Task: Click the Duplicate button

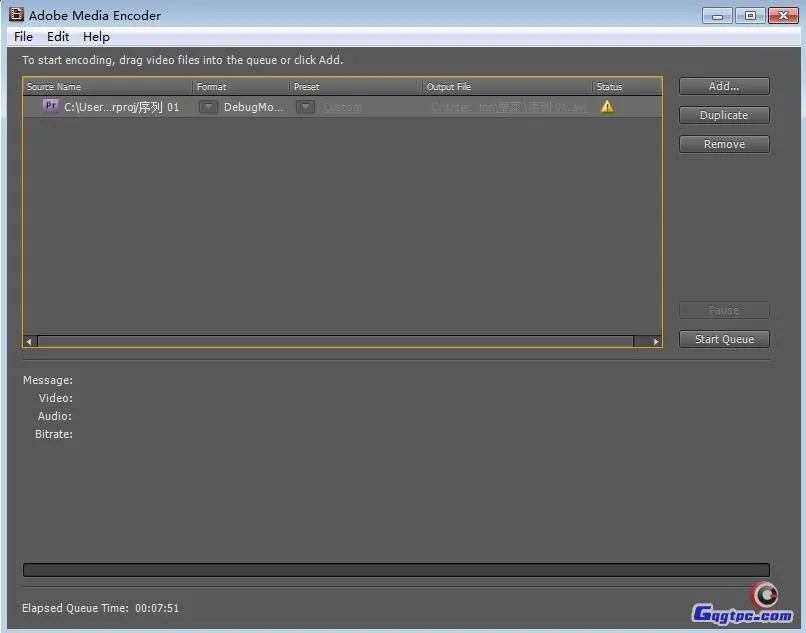Action: pyautogui.click(x=724, y=115)
